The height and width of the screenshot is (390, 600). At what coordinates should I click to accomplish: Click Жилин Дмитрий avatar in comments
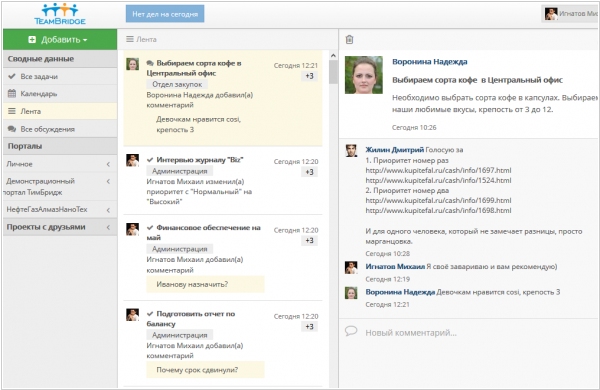351,151
